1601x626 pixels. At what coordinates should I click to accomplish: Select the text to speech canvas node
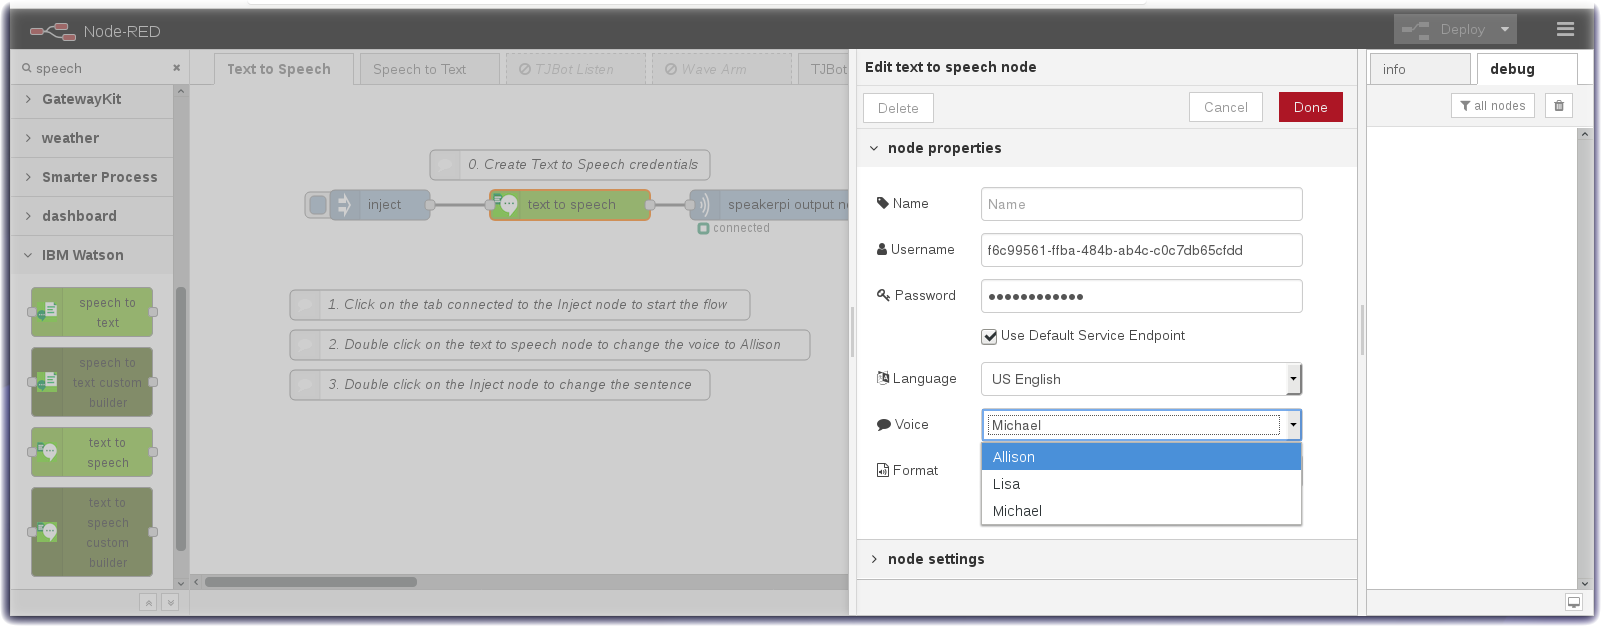pyautogui.click(x=571, y=205)
